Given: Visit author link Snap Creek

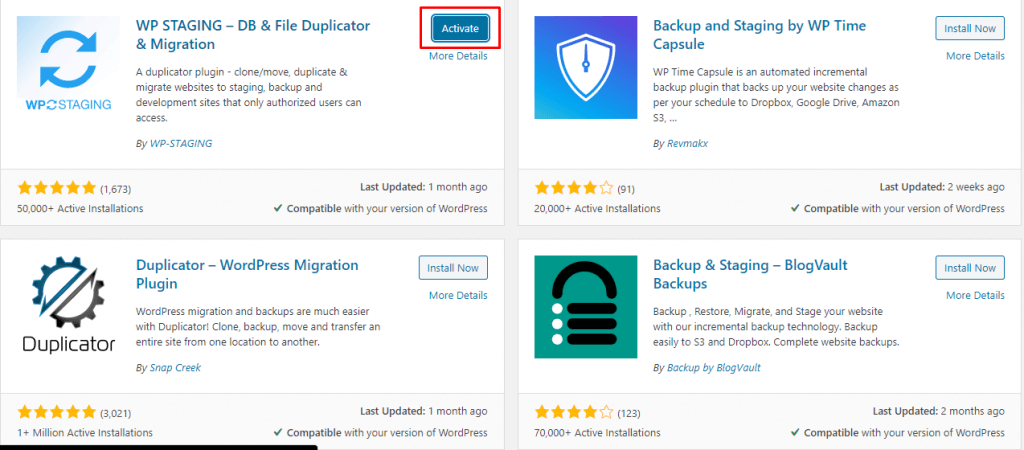Looking at the screenshot, I should tap(174, 368).
